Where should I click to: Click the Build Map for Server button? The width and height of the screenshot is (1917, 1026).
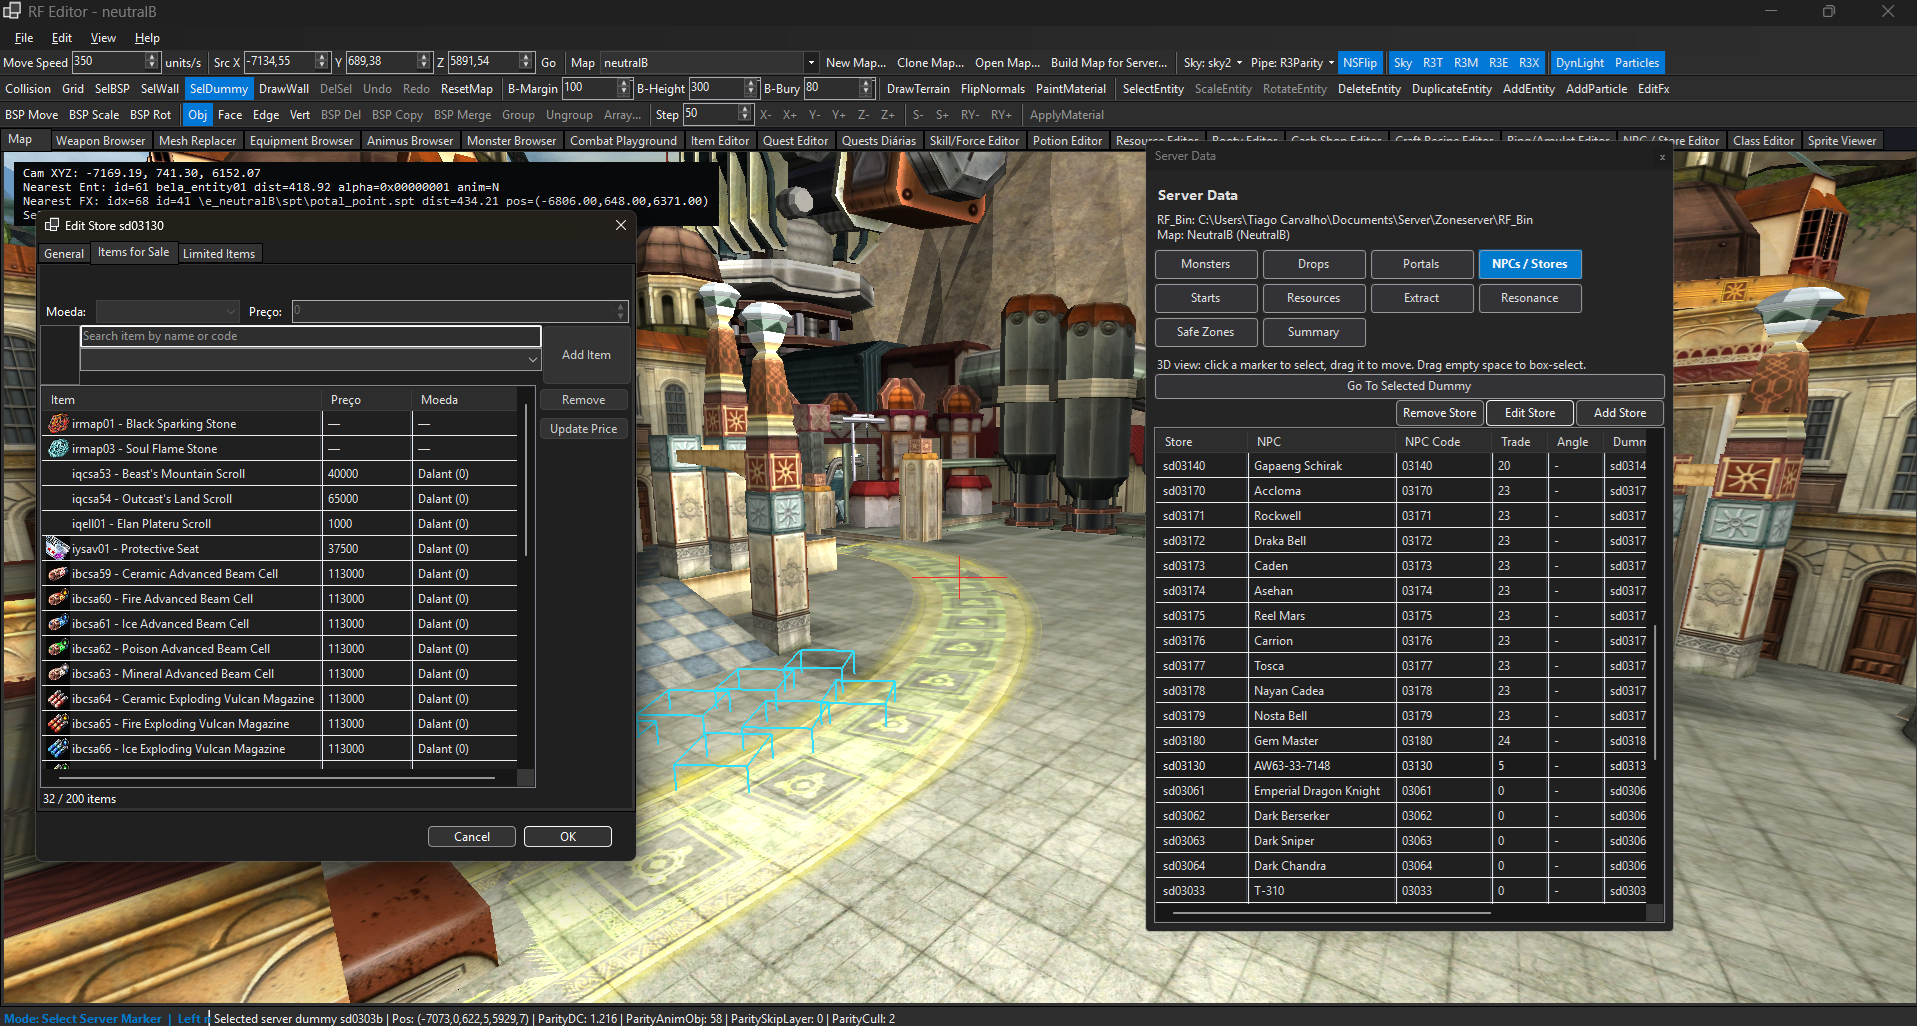[x=1109, y=63]
